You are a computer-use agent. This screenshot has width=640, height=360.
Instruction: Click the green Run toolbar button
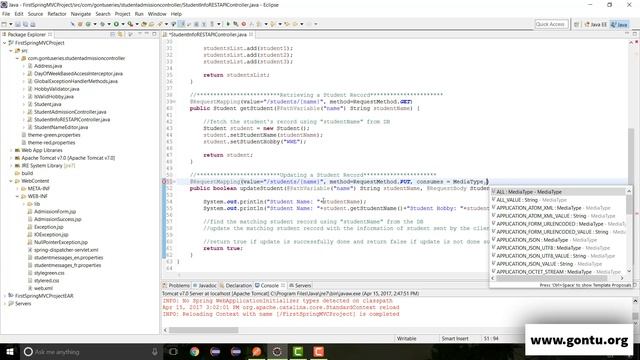pos(116,24)
